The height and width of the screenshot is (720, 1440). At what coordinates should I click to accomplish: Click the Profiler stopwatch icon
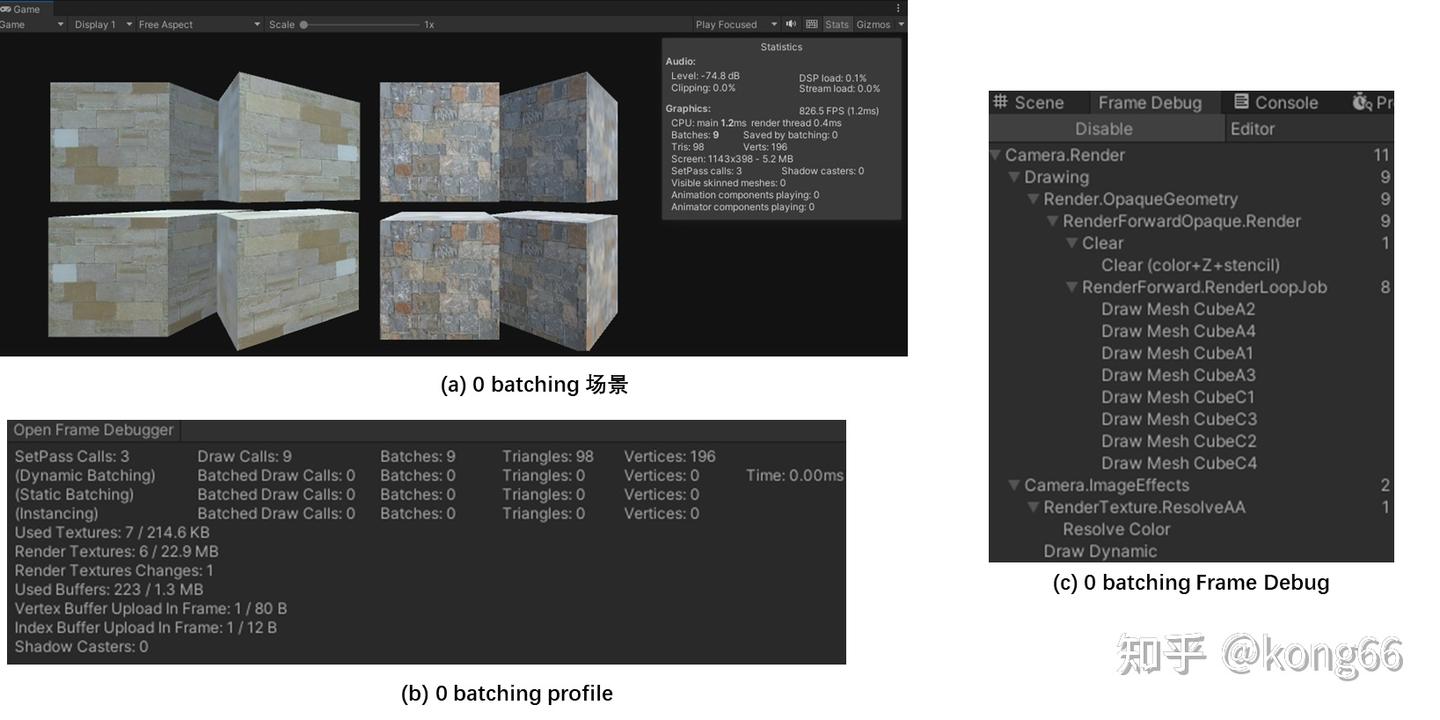point(1360,102)
